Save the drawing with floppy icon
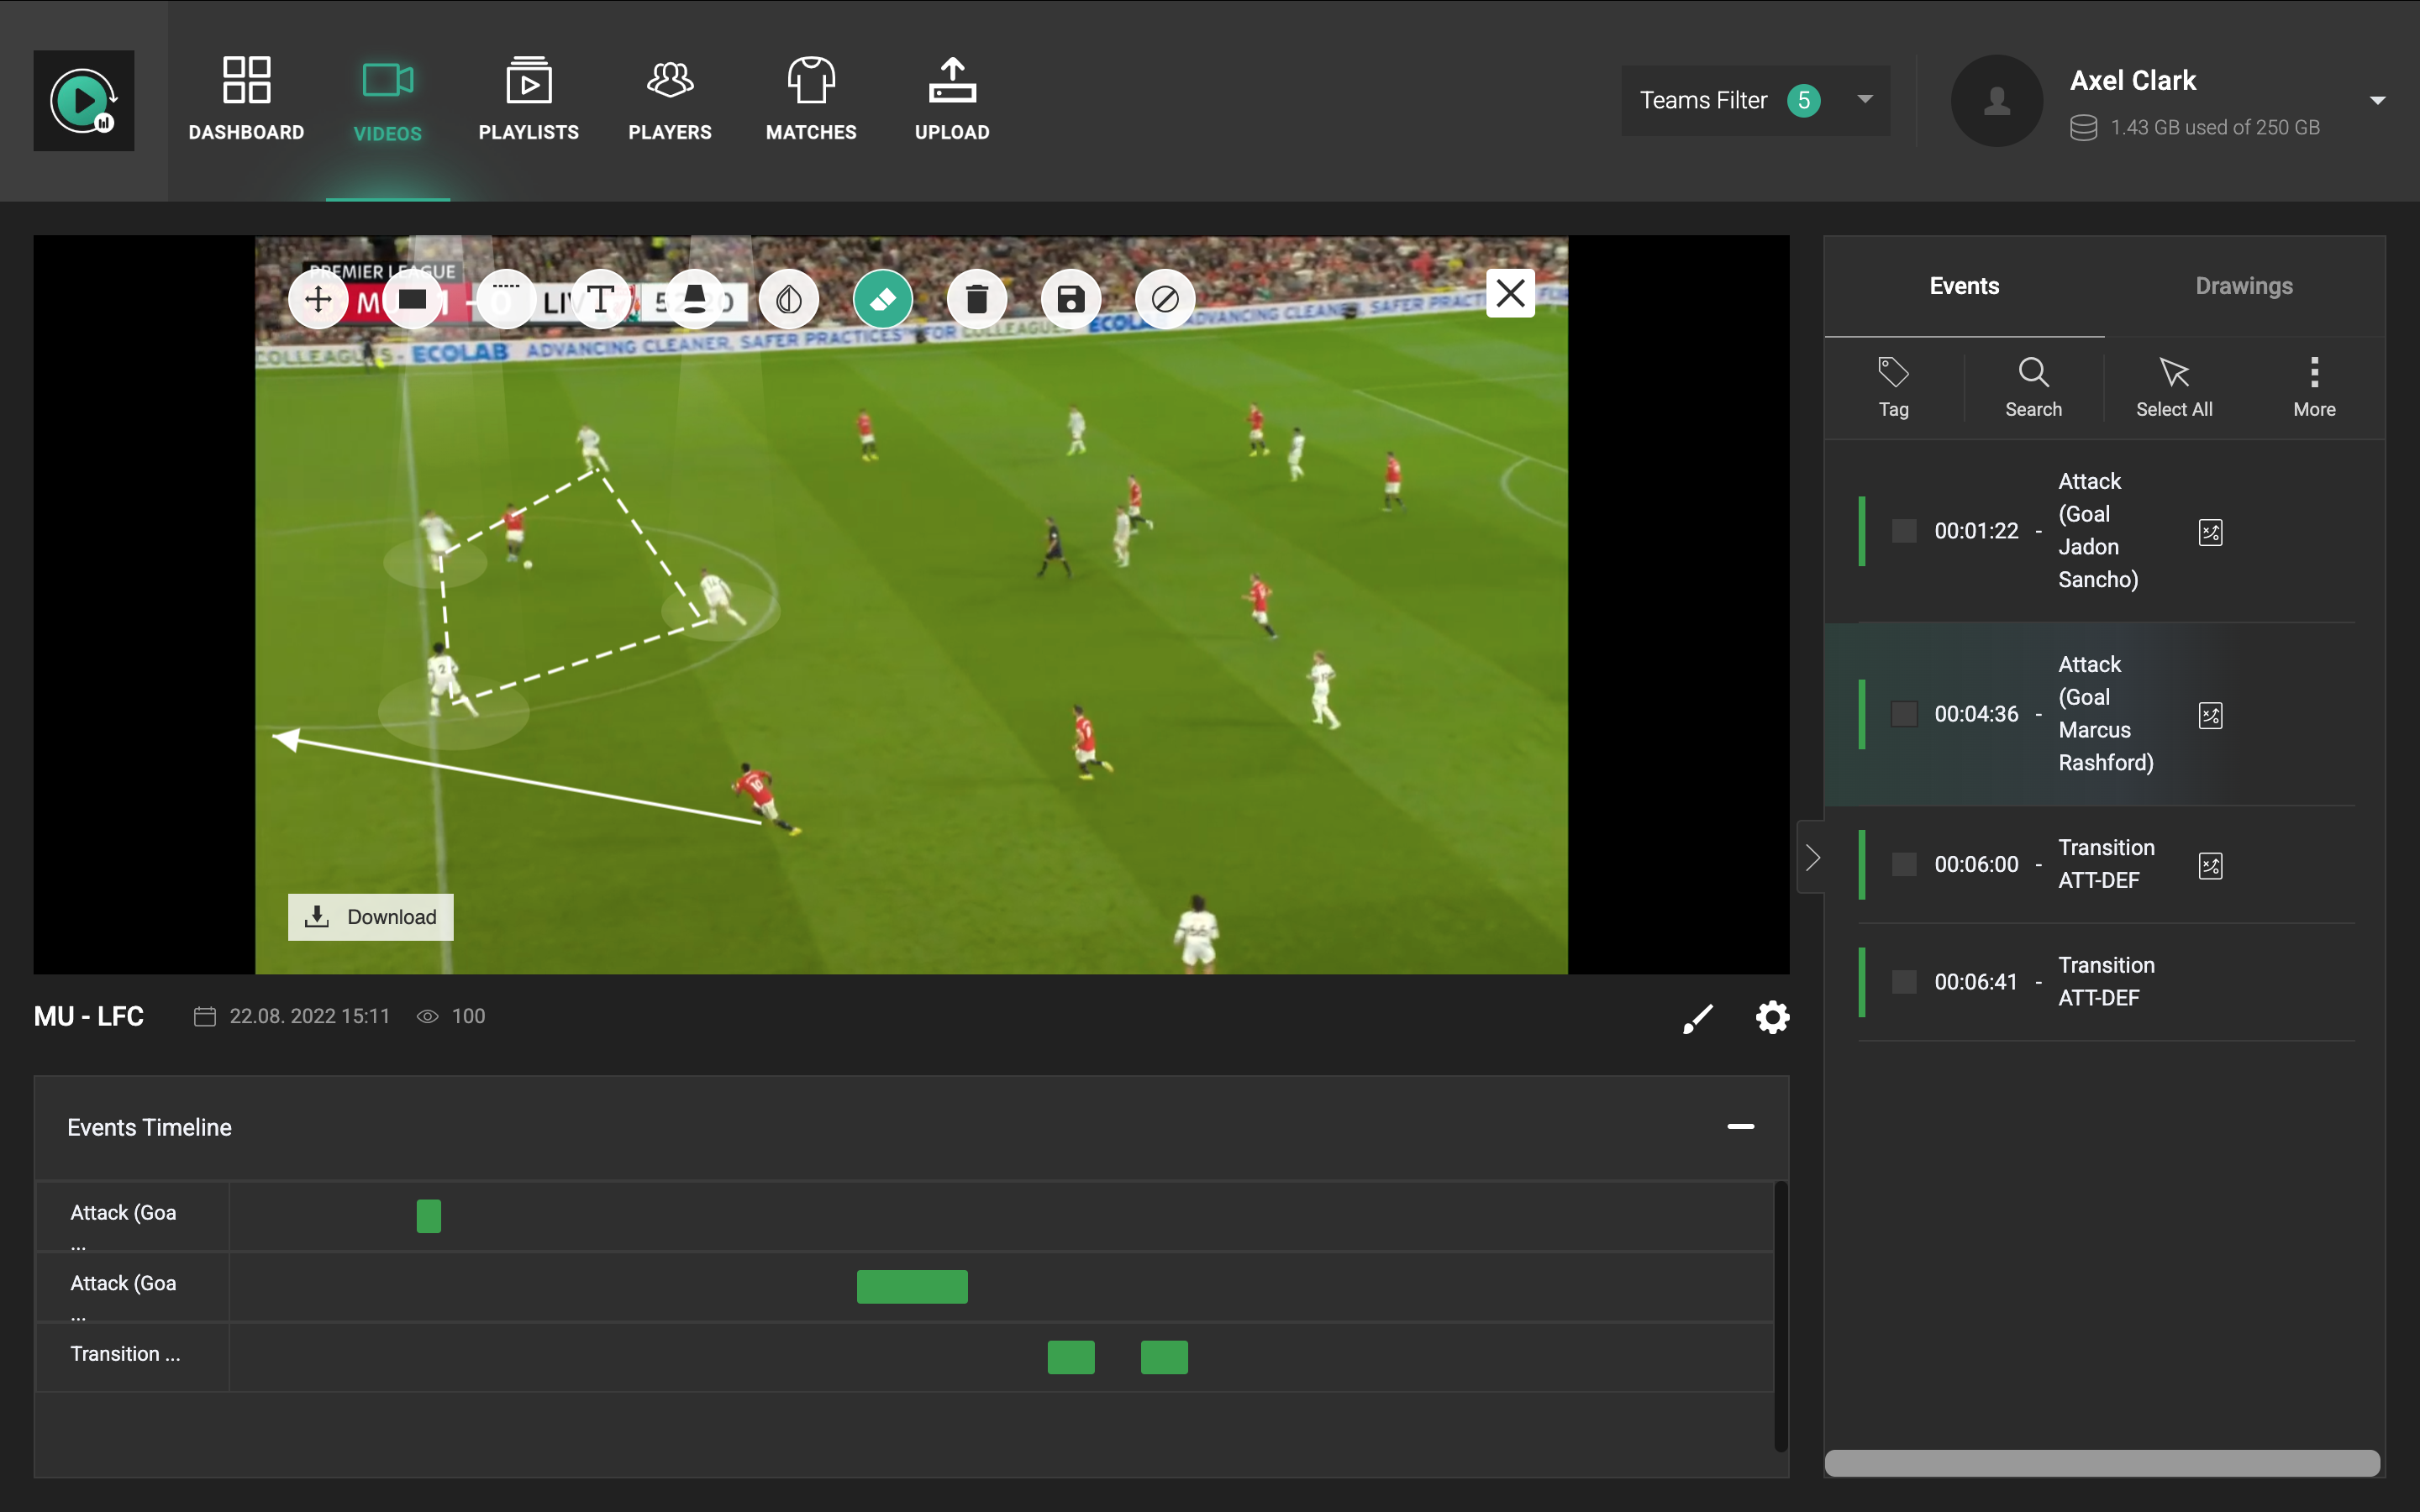2420x1512 pixels. 1071,299
